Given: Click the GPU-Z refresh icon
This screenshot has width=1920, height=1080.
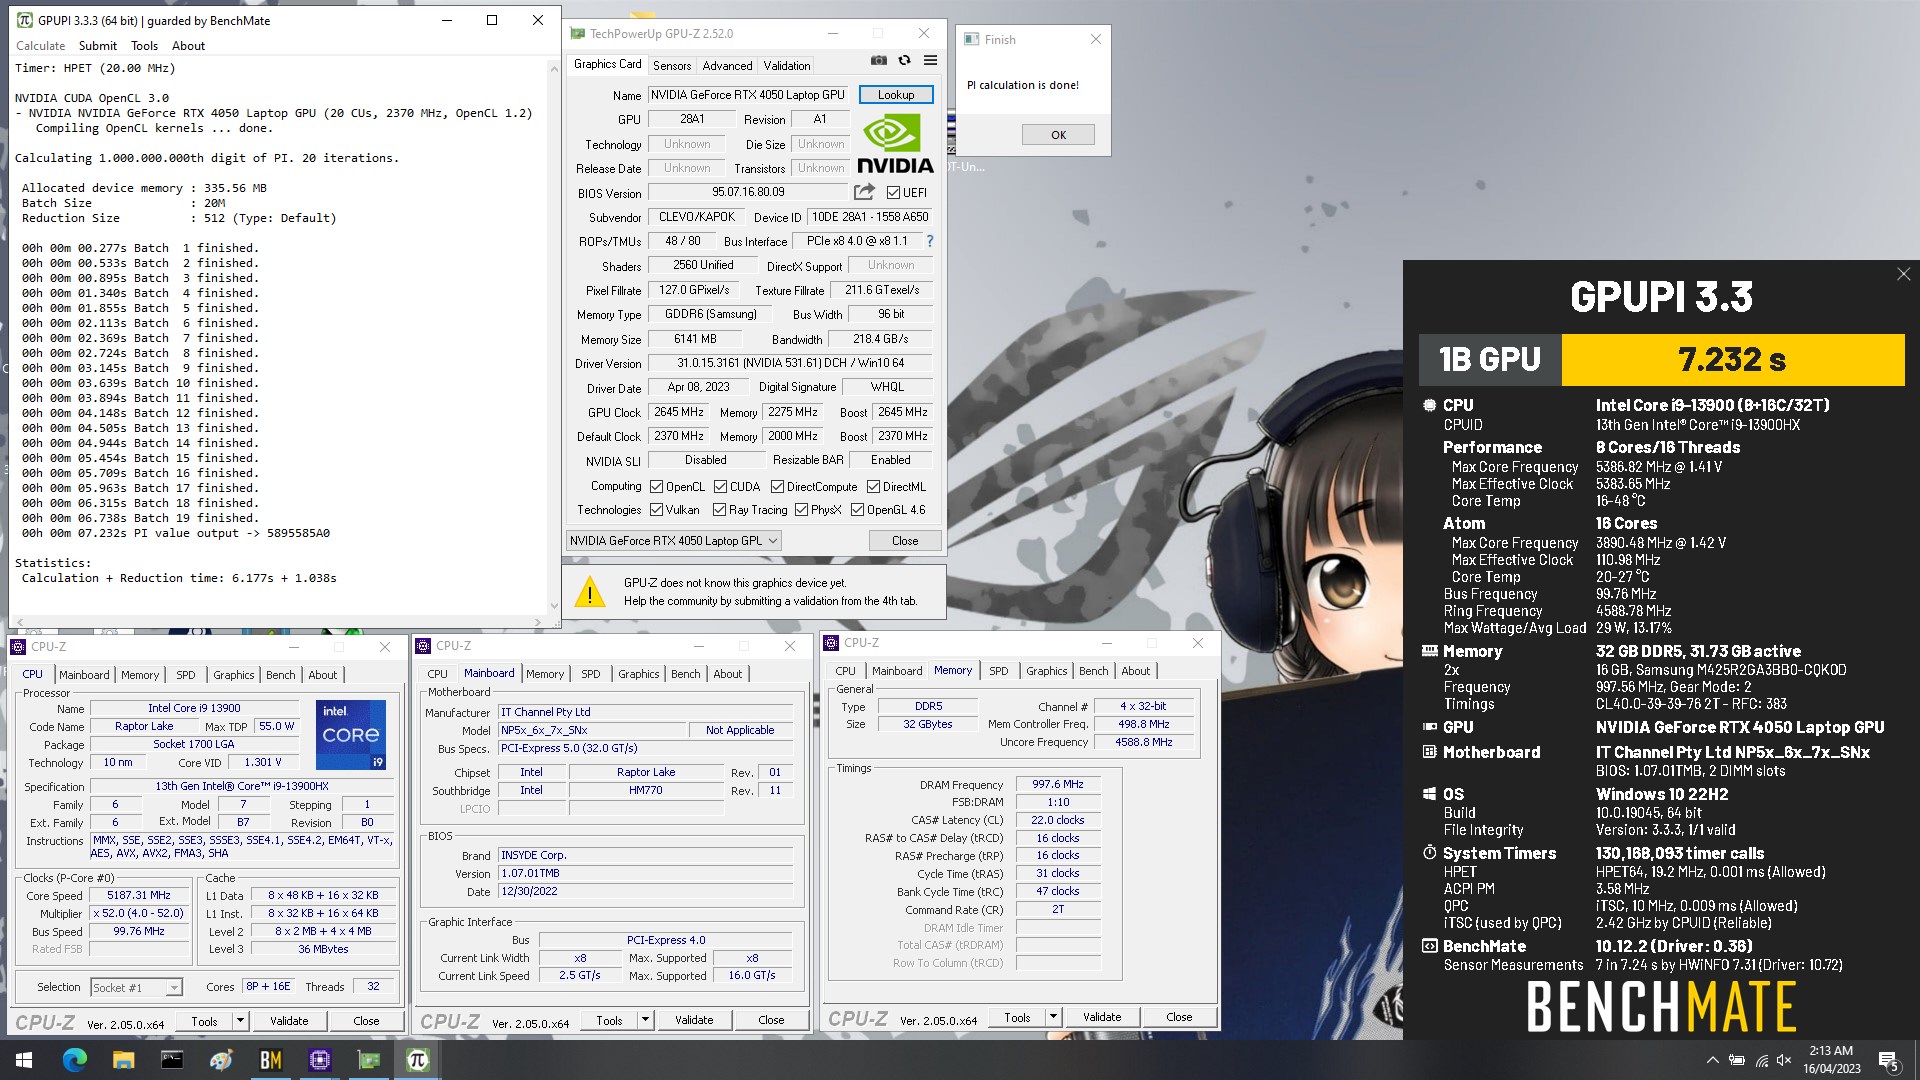Looking at the screenshot, I should (904, 61).
